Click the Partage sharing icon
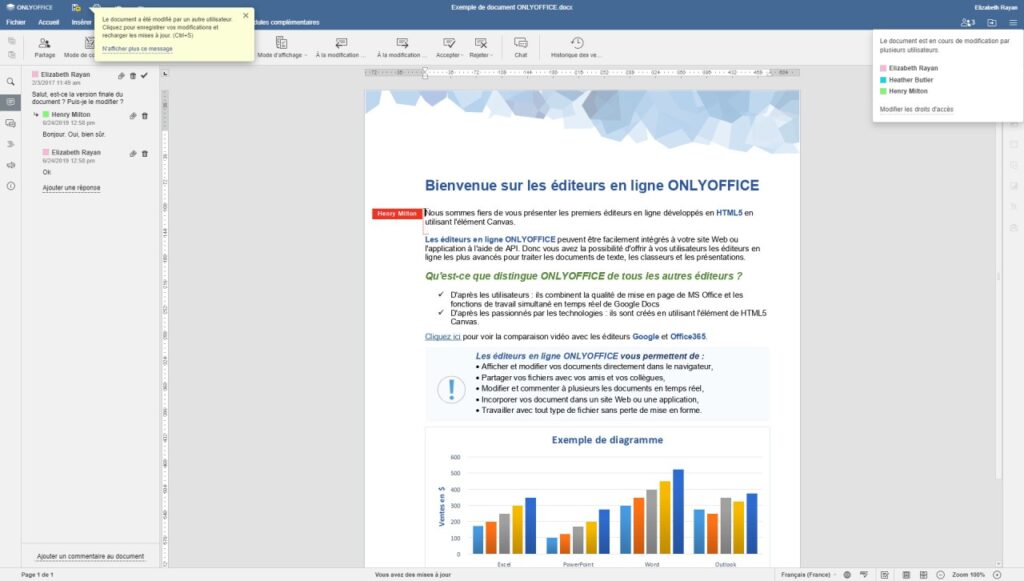Viewport: 1024px width, 581px height. click(44, 48)
